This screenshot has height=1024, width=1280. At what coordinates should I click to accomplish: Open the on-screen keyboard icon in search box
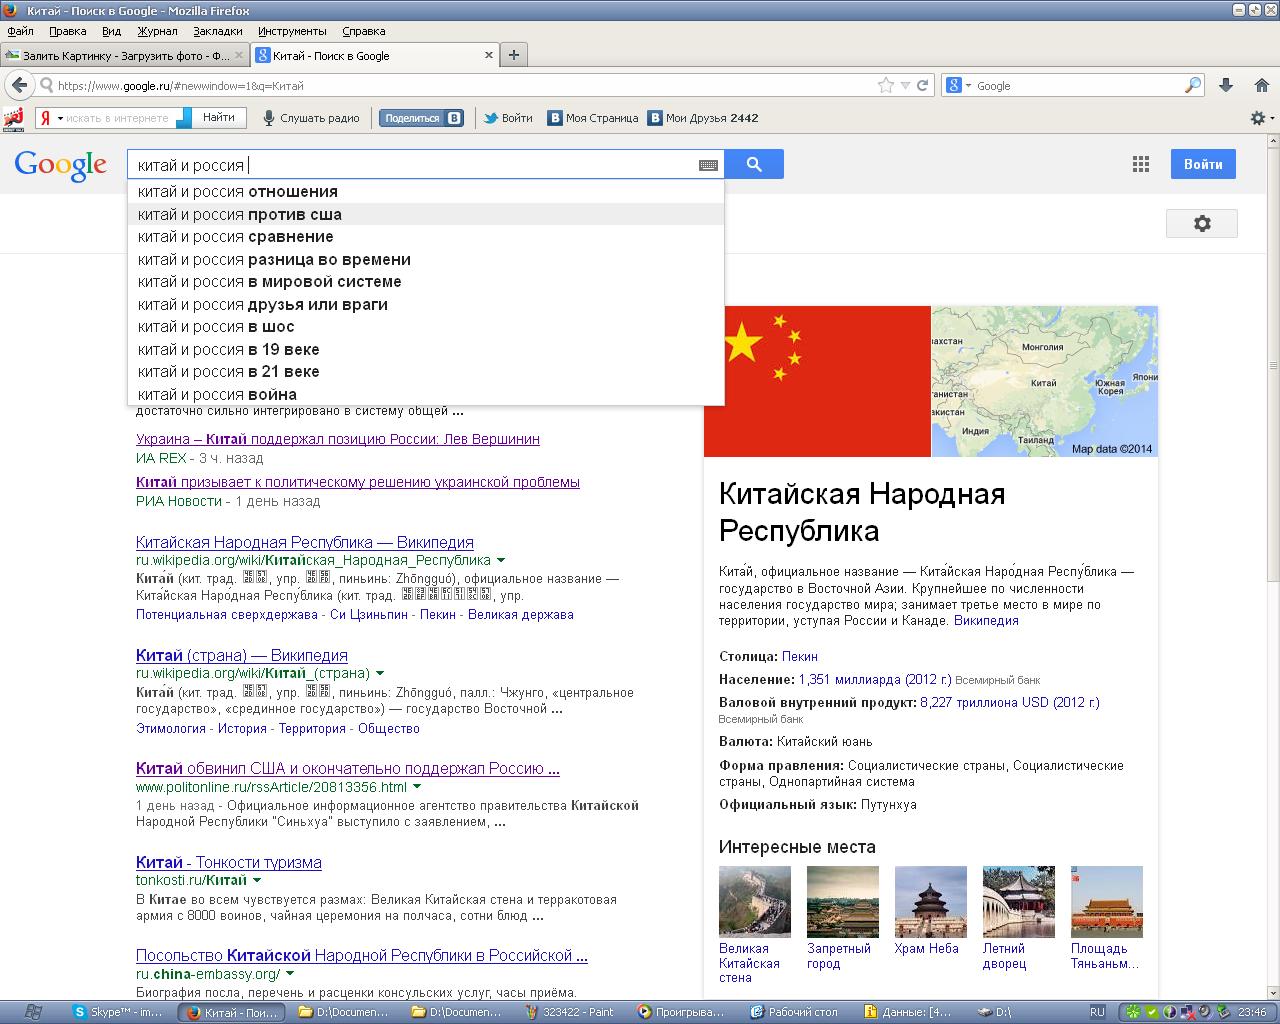coord(708,165)
